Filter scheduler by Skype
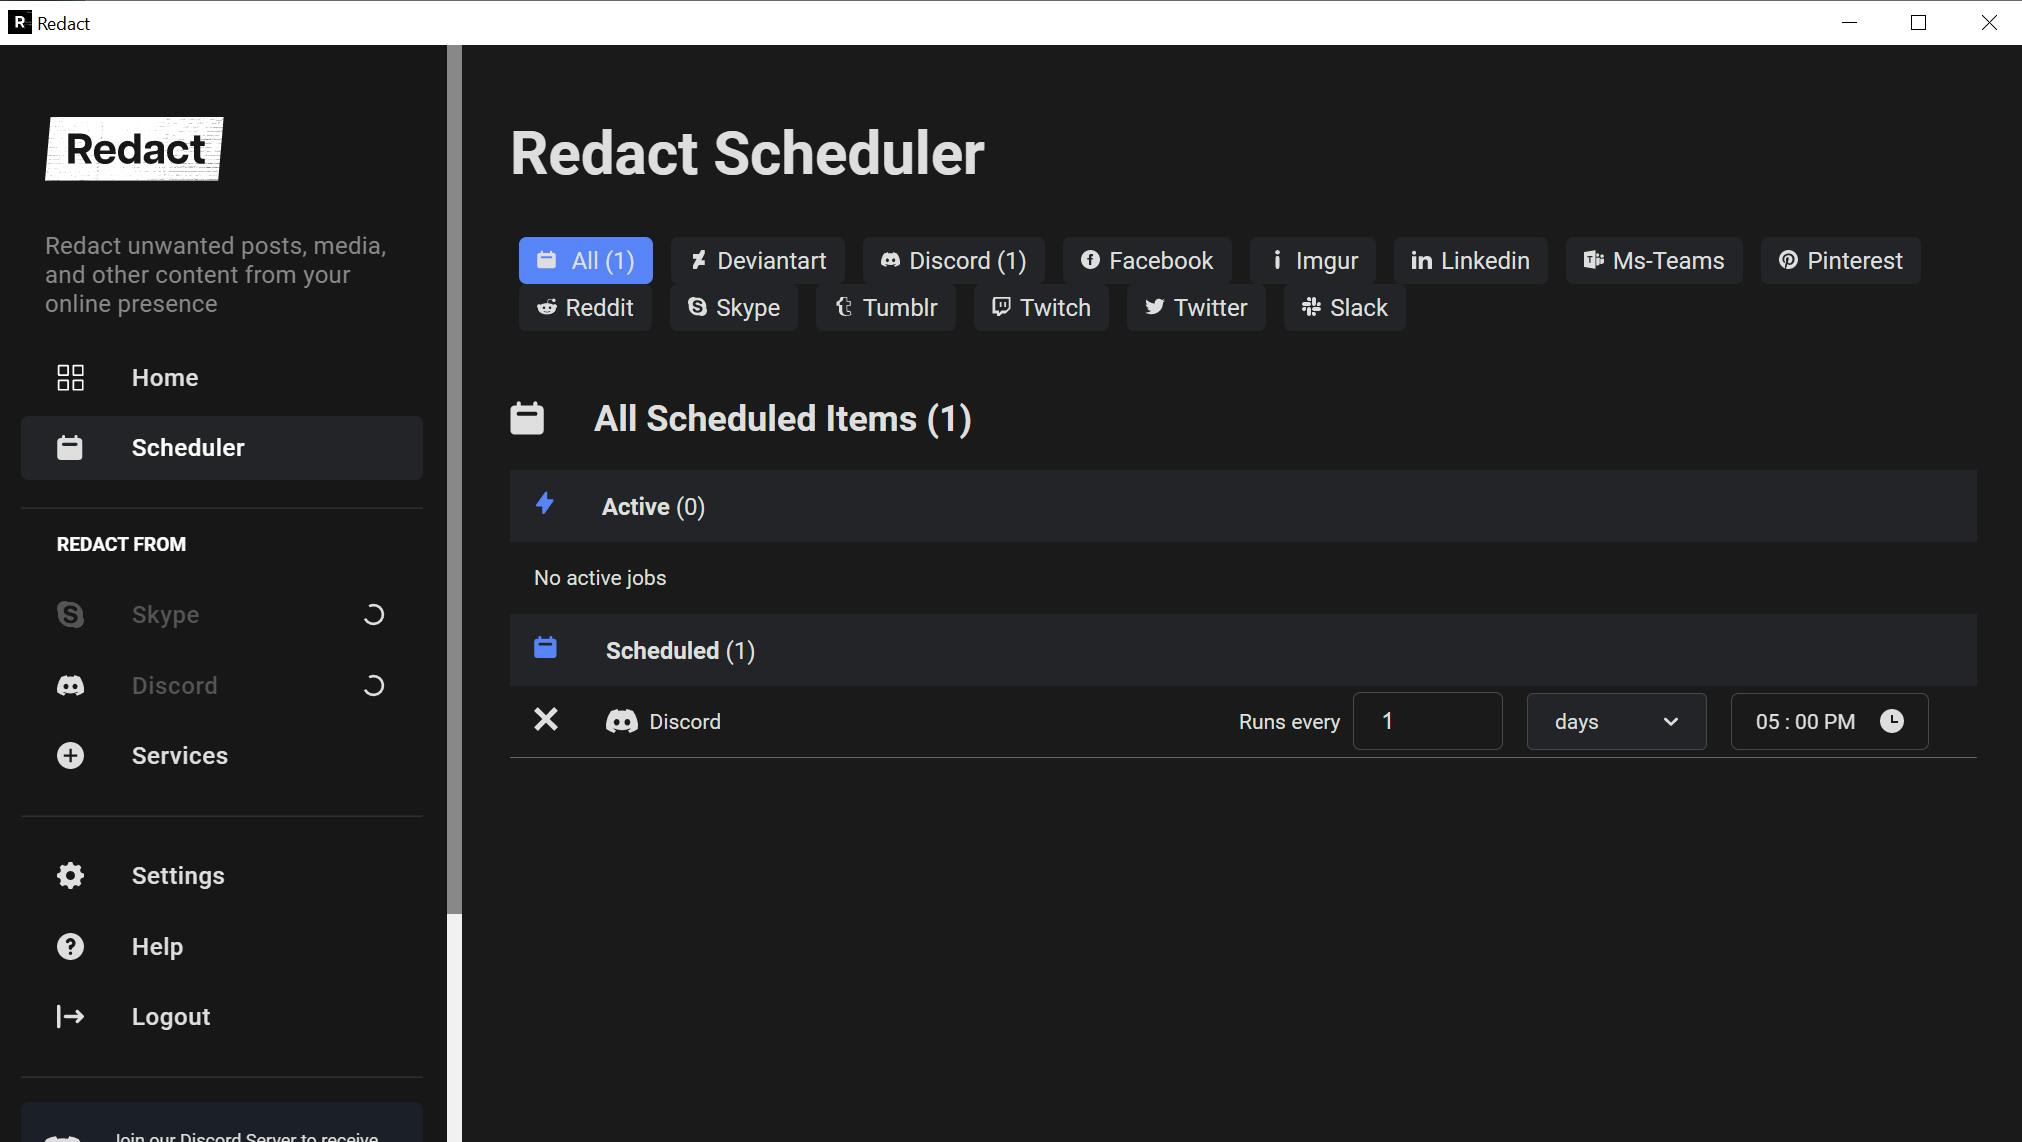The height and width of the screenshot is (1142, 2022). pos(734,308)
